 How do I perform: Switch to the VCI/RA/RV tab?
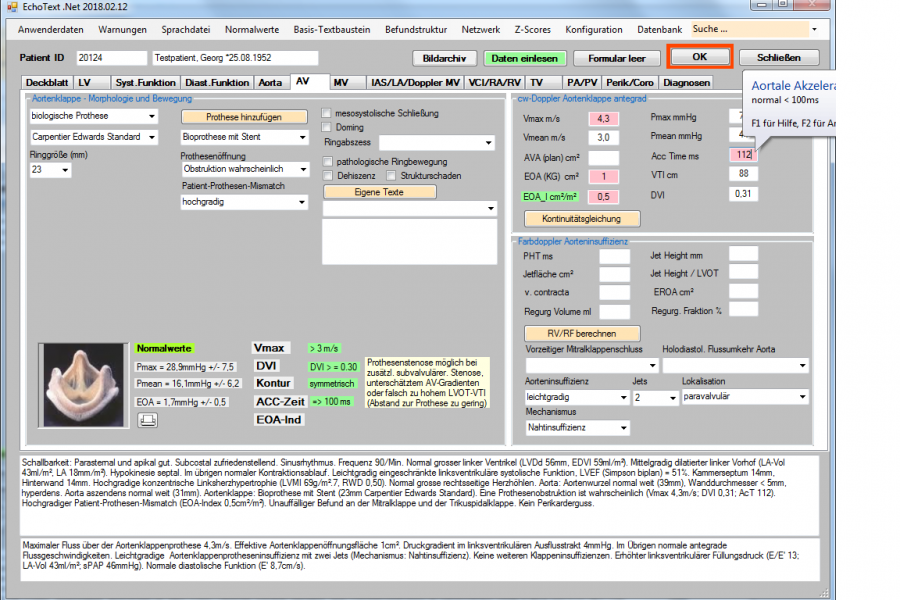[495, 83]
